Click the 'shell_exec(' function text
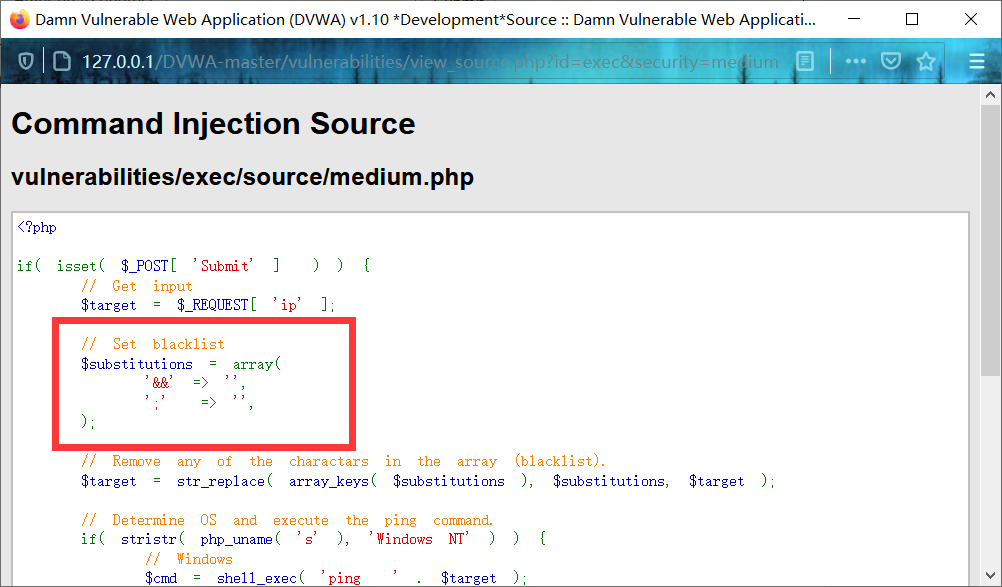This screenshot has height=587, width=1002. tap(261, 578)
